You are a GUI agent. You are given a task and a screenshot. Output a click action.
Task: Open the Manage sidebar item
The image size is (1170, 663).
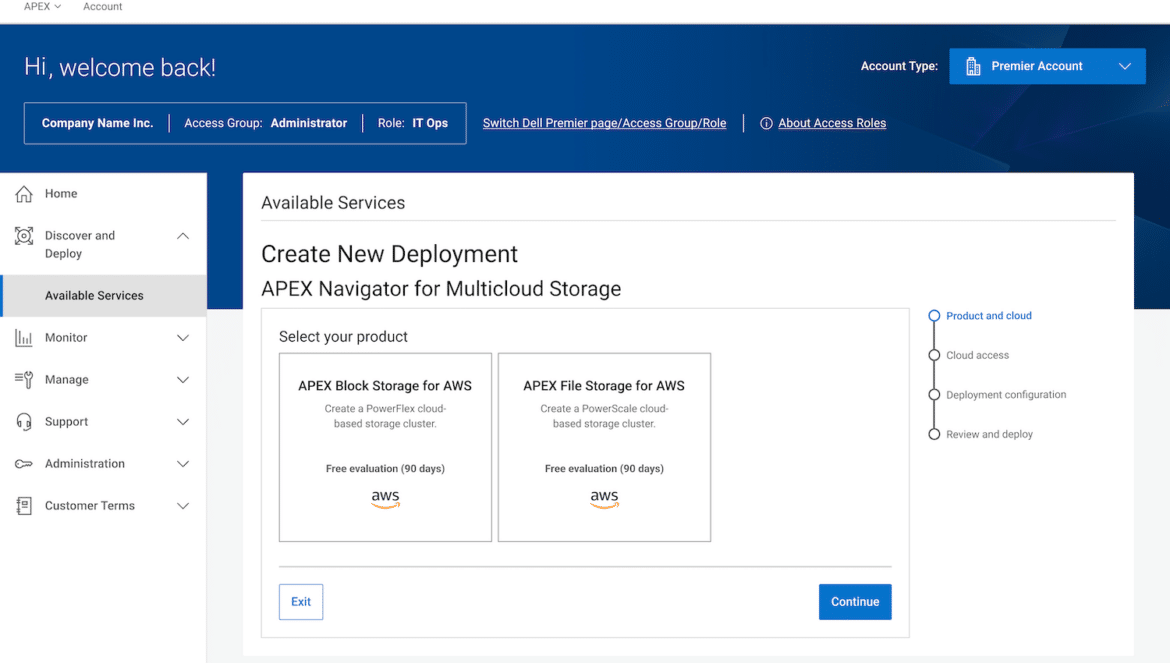click(x=104, y=380)
